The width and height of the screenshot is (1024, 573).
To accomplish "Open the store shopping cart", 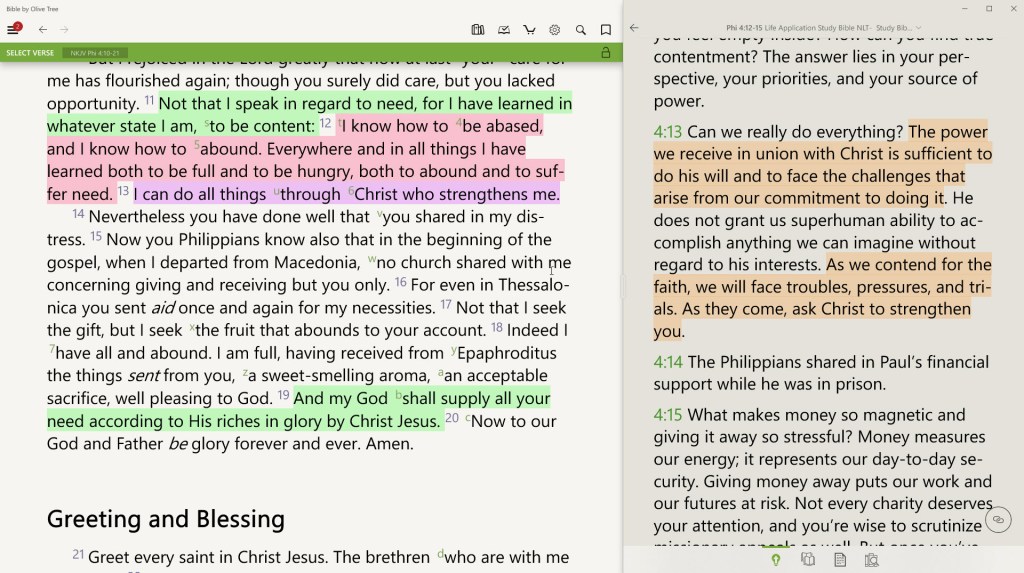I will point(529,30).
